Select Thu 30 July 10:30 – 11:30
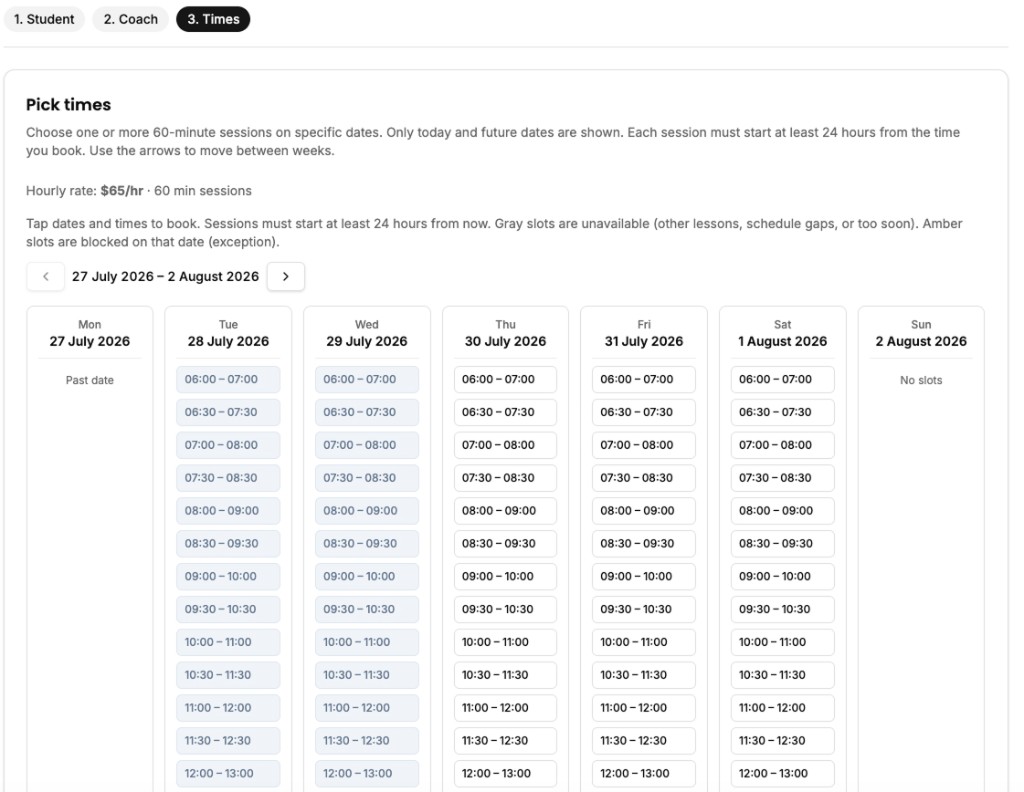This screenshot has width=1024, height=792. pos(505,675)
